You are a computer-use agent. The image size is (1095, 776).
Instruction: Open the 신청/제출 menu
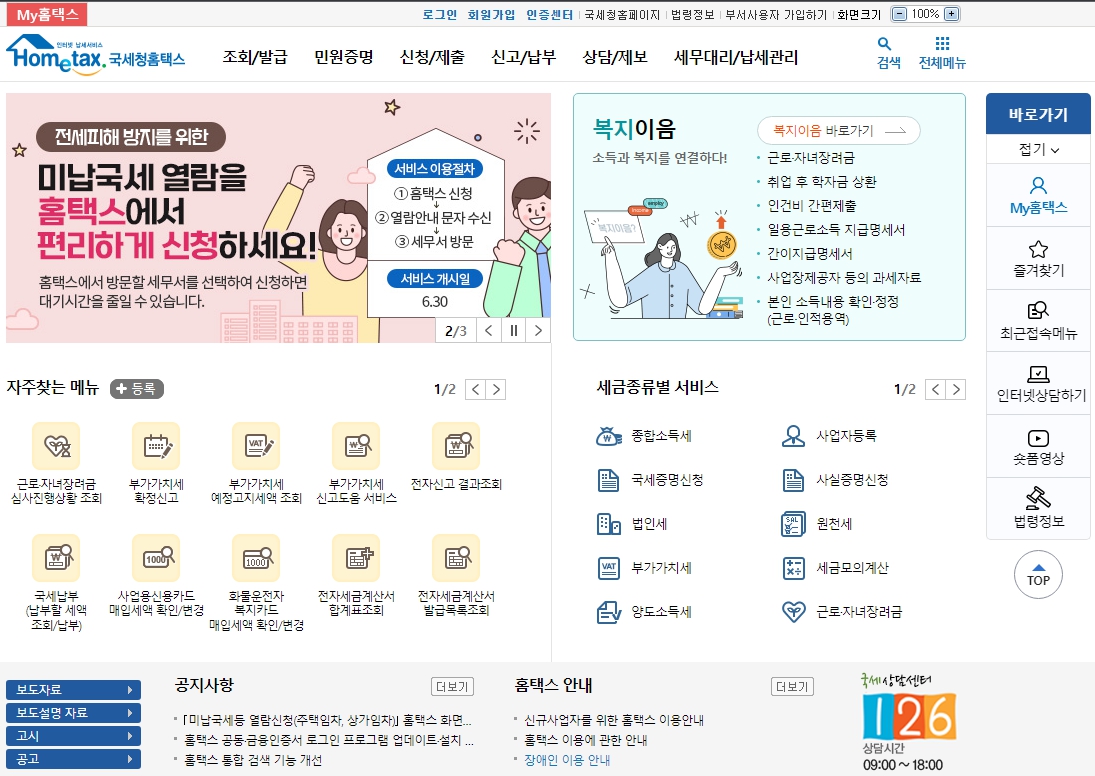(x=432, y=57)
